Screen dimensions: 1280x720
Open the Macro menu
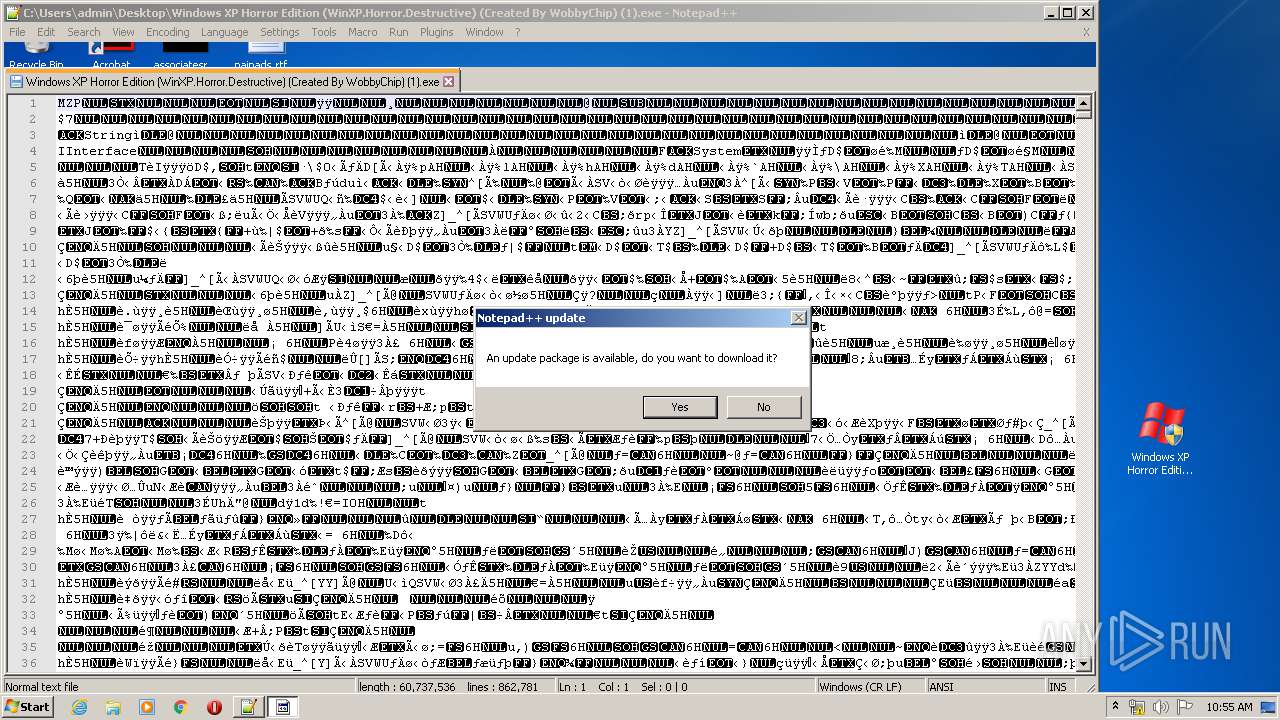click(363, 32)
